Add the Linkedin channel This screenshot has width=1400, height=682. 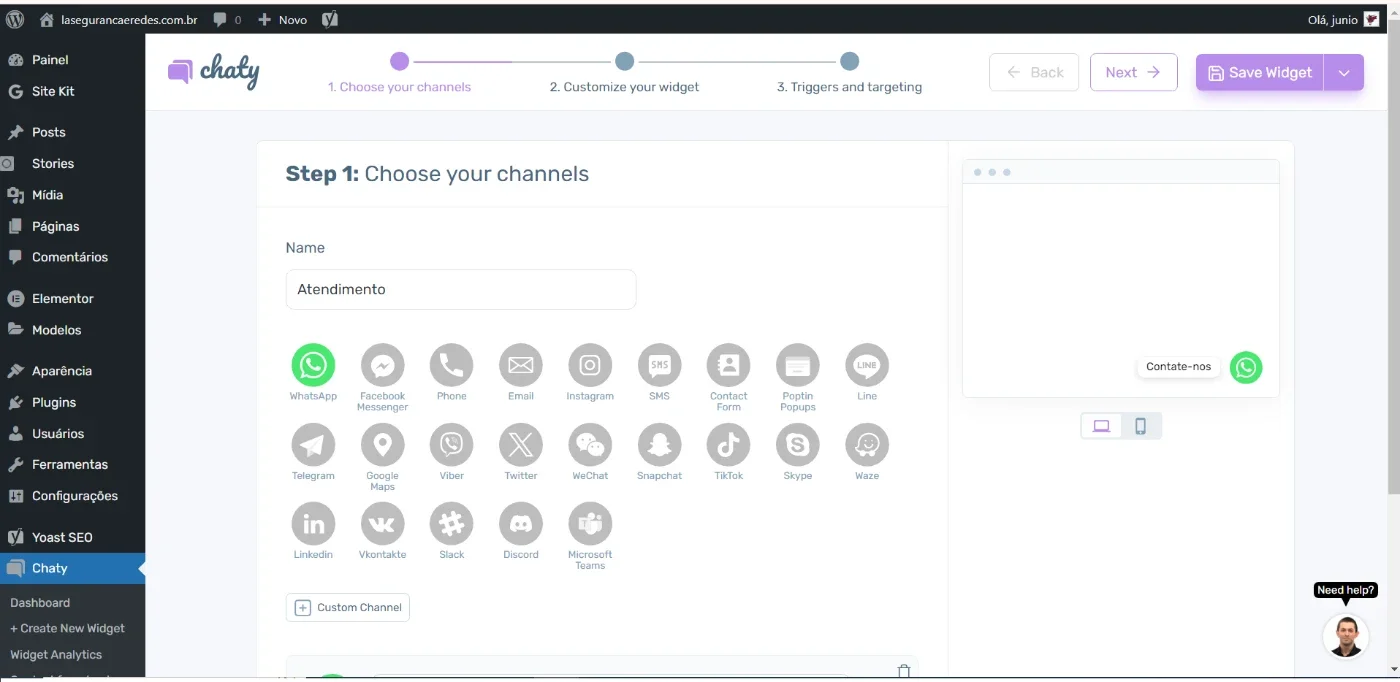[313, 523]
